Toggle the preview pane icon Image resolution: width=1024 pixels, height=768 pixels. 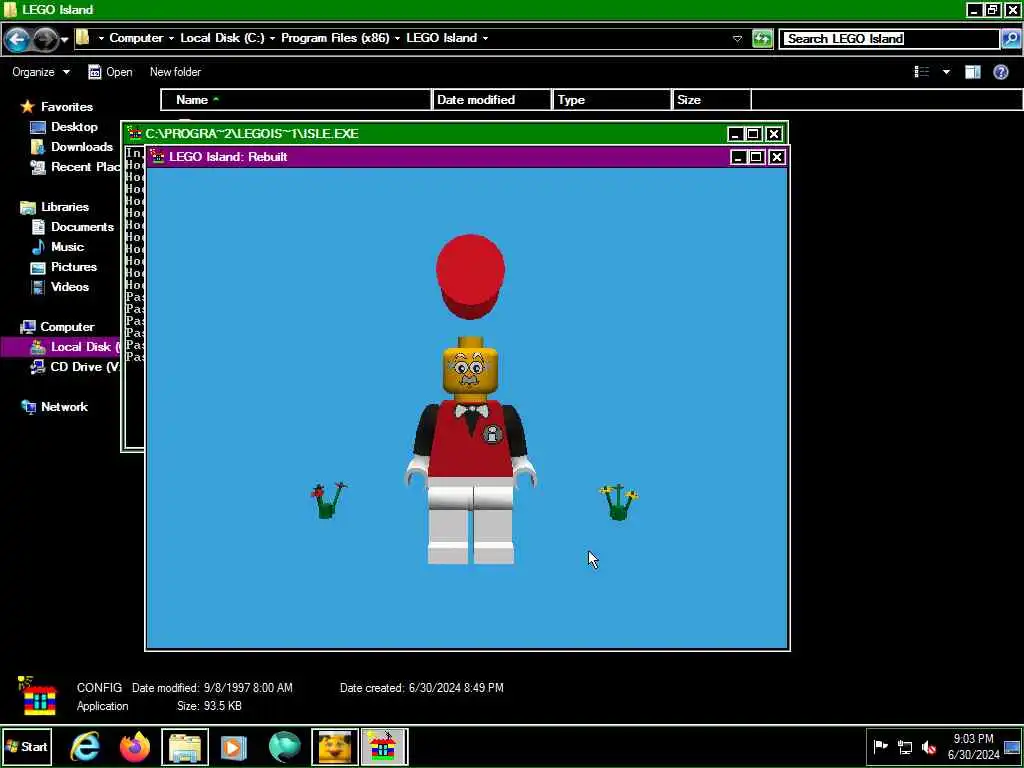click(x=972, y=72)
